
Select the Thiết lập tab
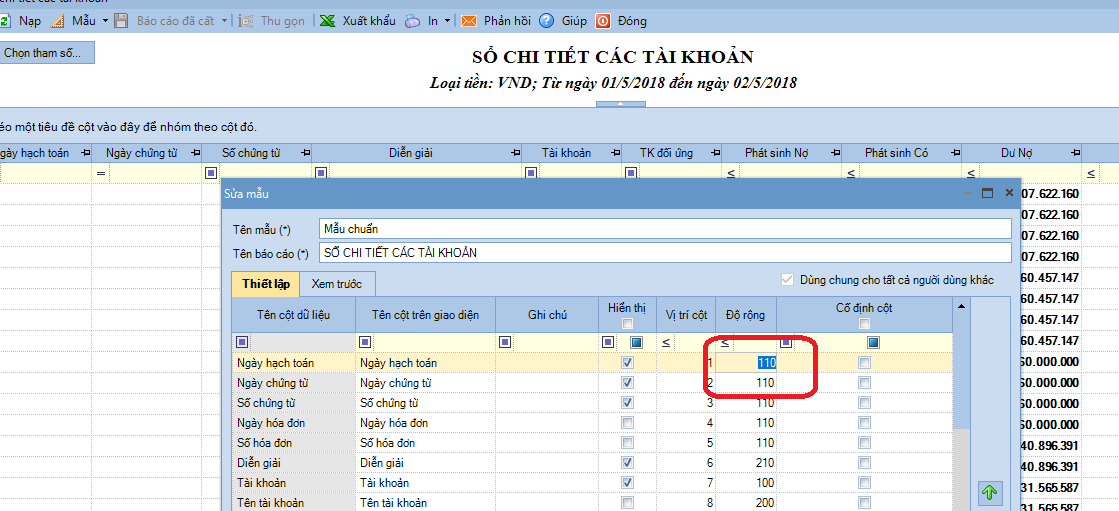[265, 284]
